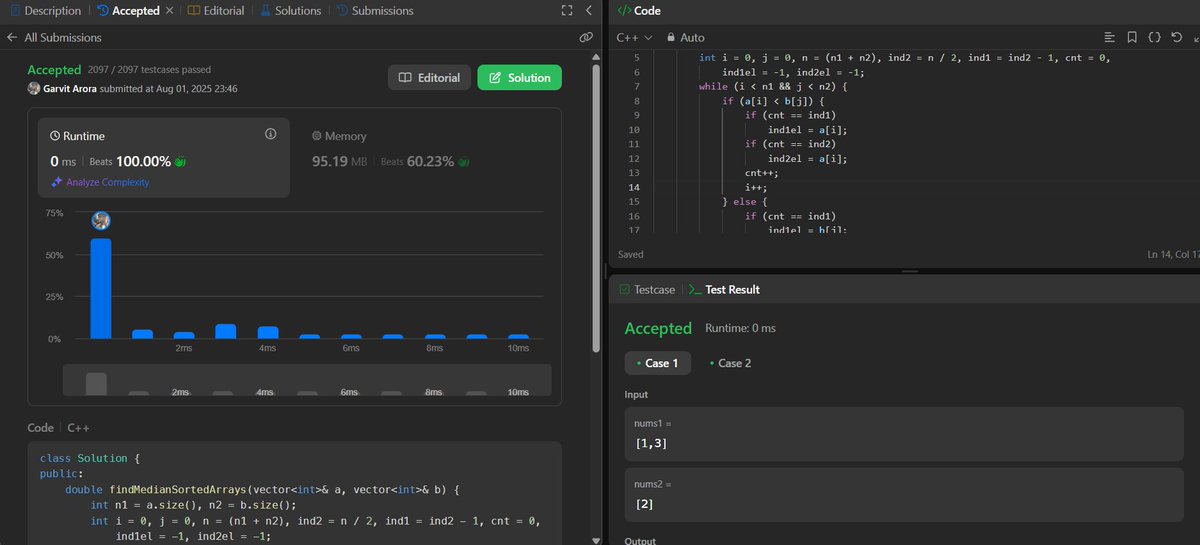Switch to the Editorial tab
Image resolution: width=1200 pixels, height=545 pixels.
214,10
